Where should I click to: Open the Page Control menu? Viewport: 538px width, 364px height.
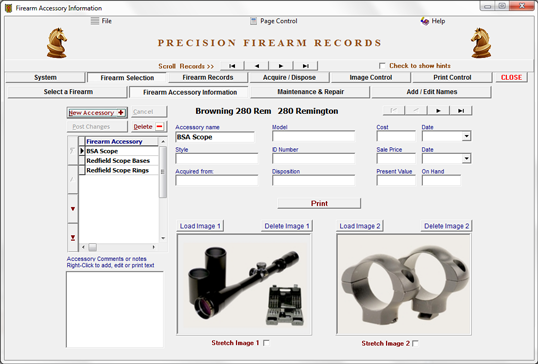pos(273,21)
